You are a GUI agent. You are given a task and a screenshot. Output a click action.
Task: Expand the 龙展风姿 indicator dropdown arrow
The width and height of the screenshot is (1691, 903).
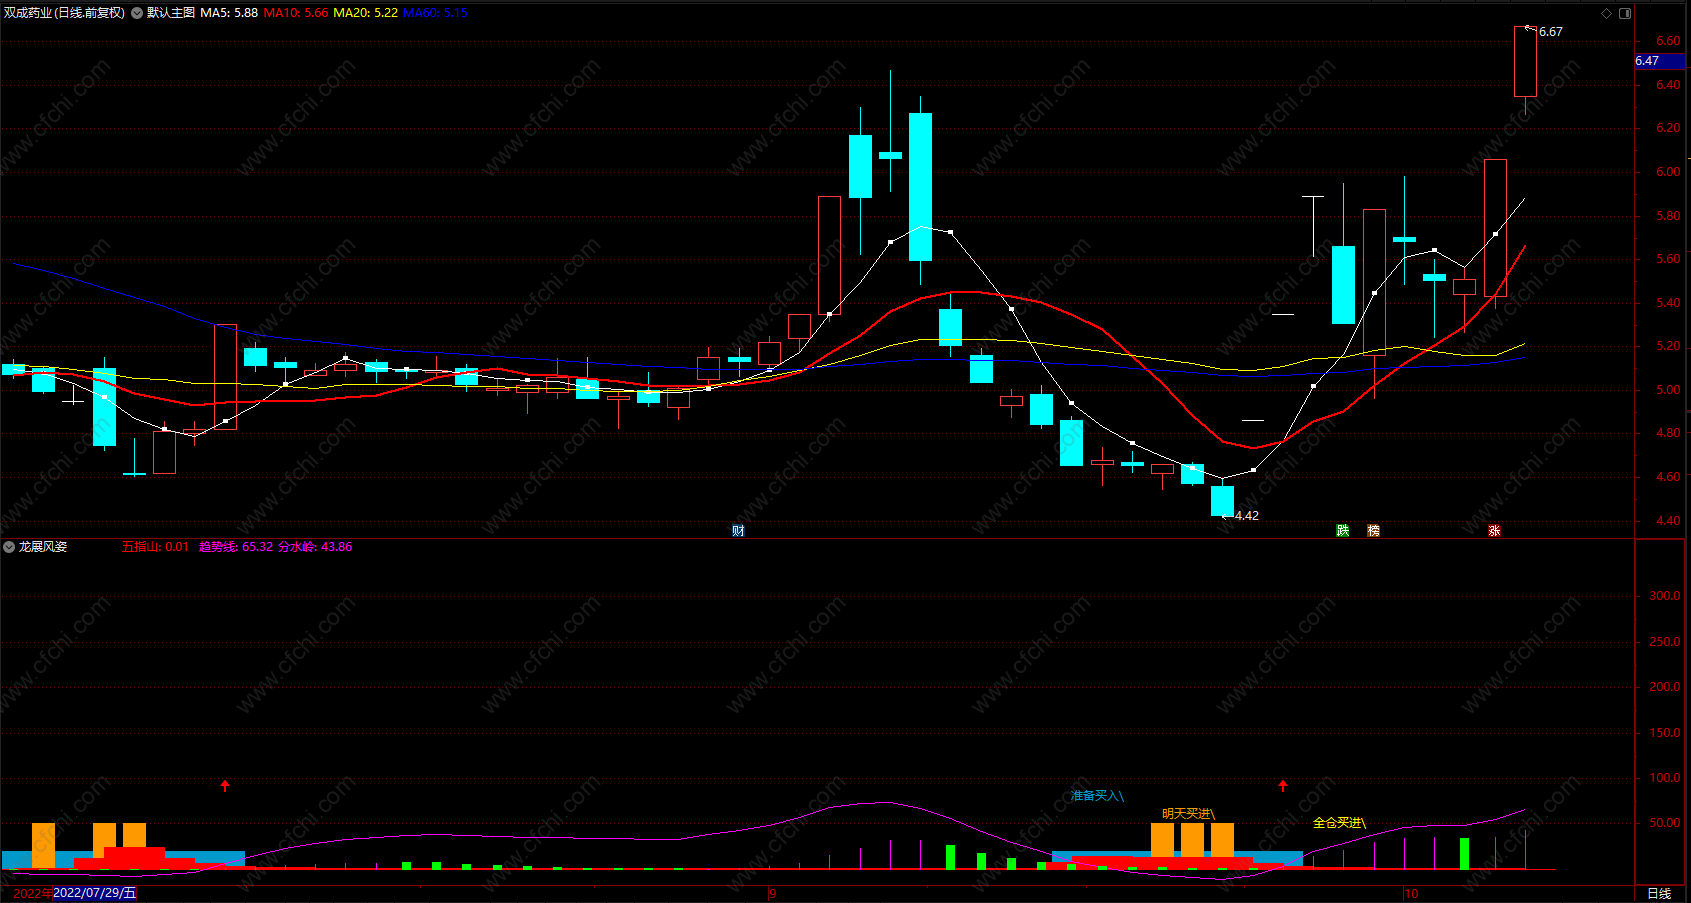(x=9, y=547)
